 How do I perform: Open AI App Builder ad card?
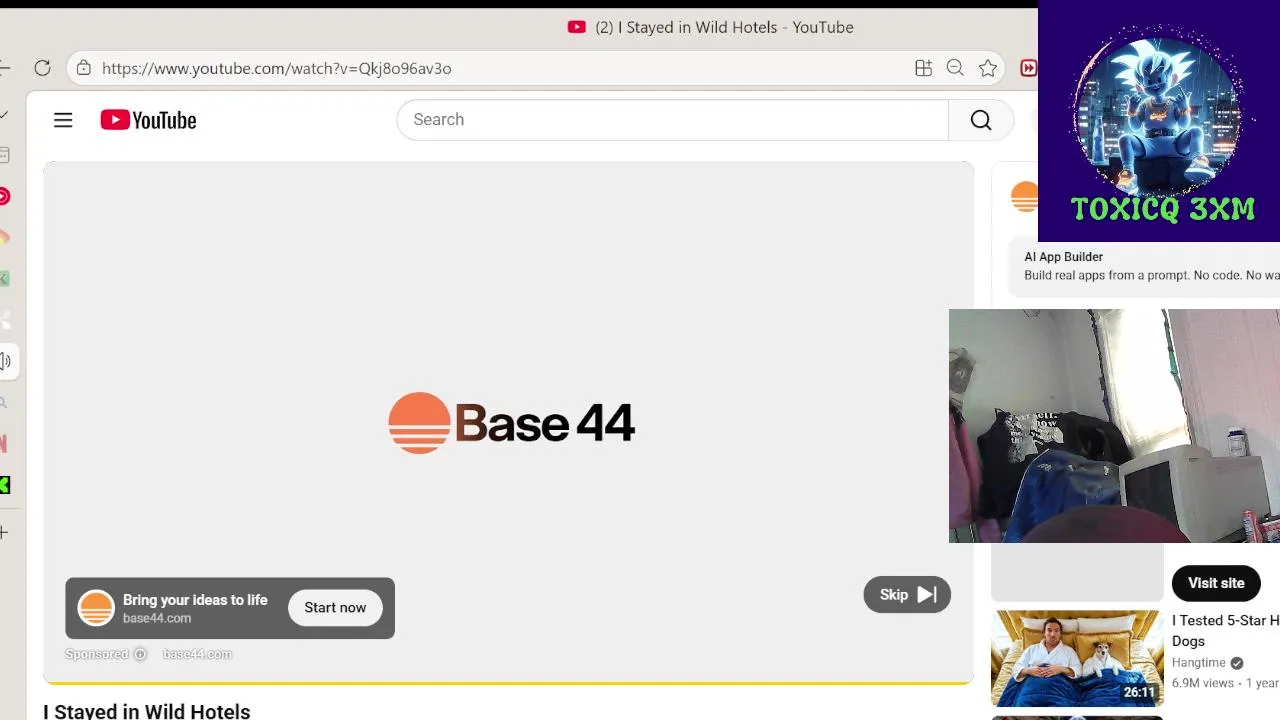click(x=1145, y=266)
